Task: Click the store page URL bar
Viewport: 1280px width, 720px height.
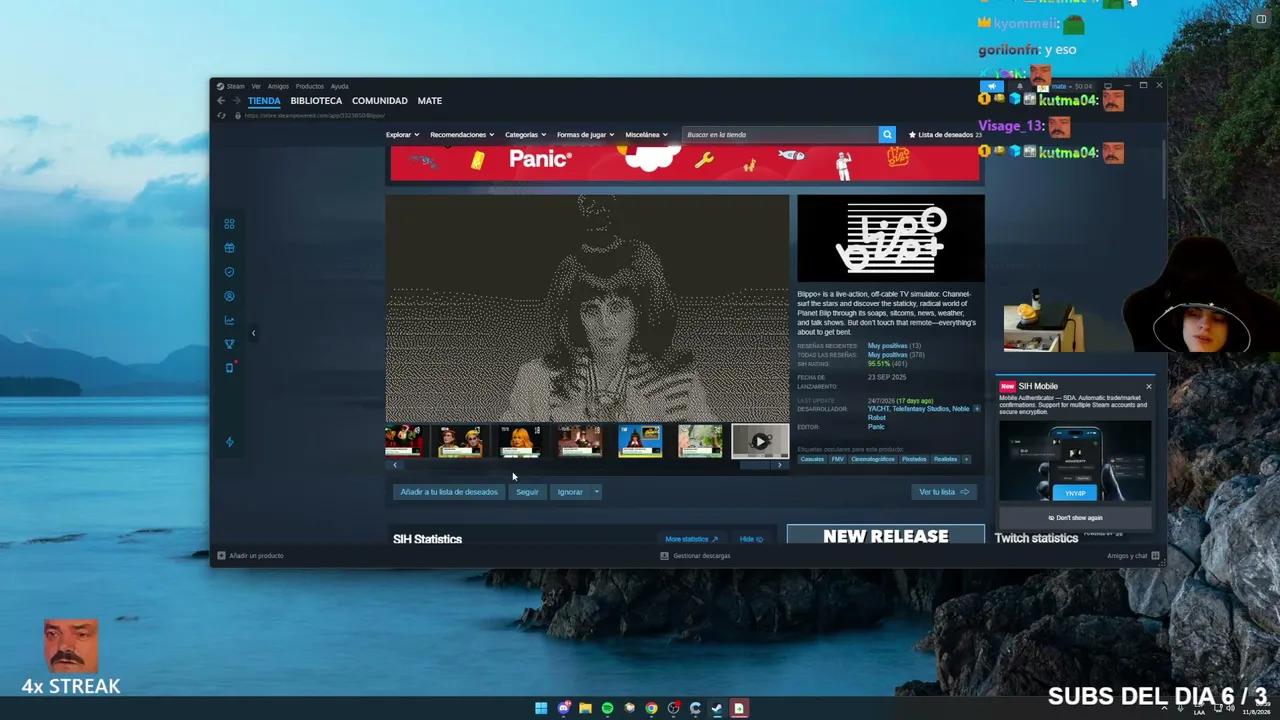Action: coord(315,115)
